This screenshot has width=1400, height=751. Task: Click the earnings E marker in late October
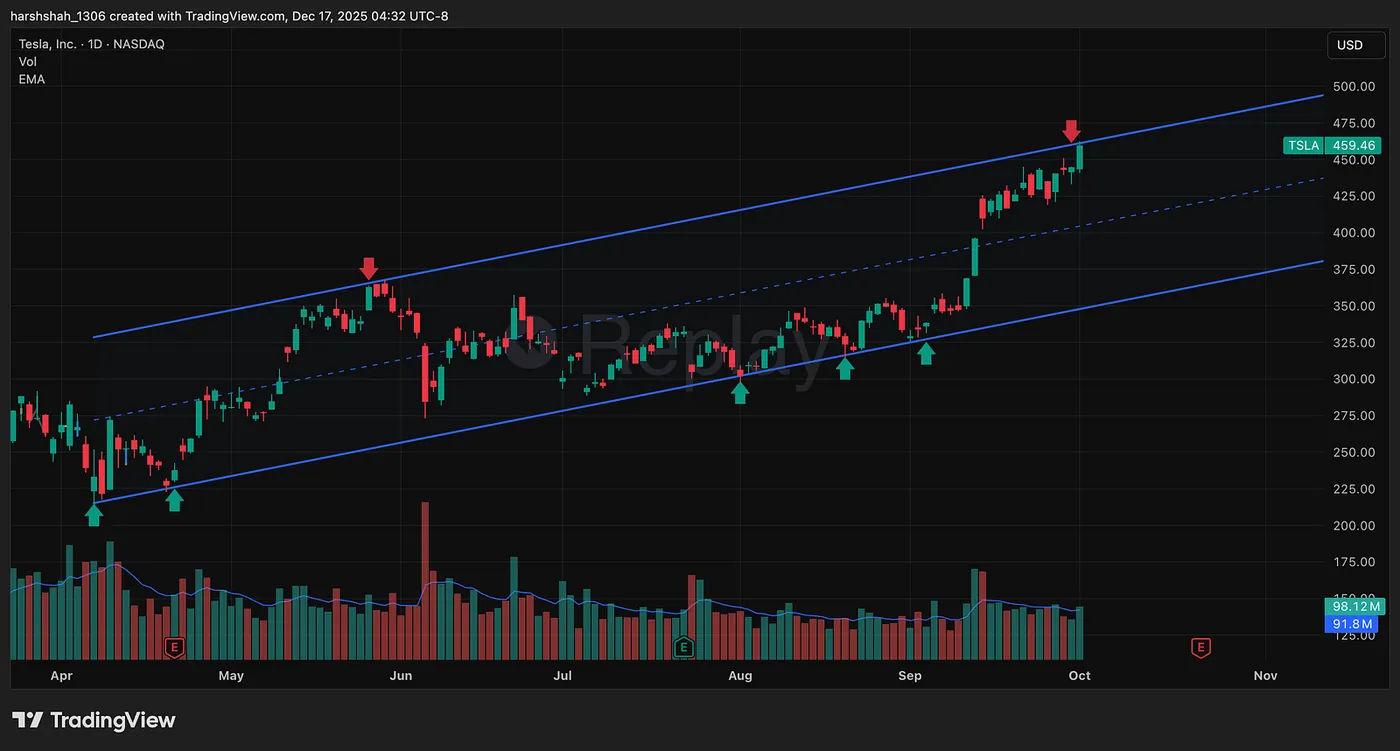[x=1200, y=648]
